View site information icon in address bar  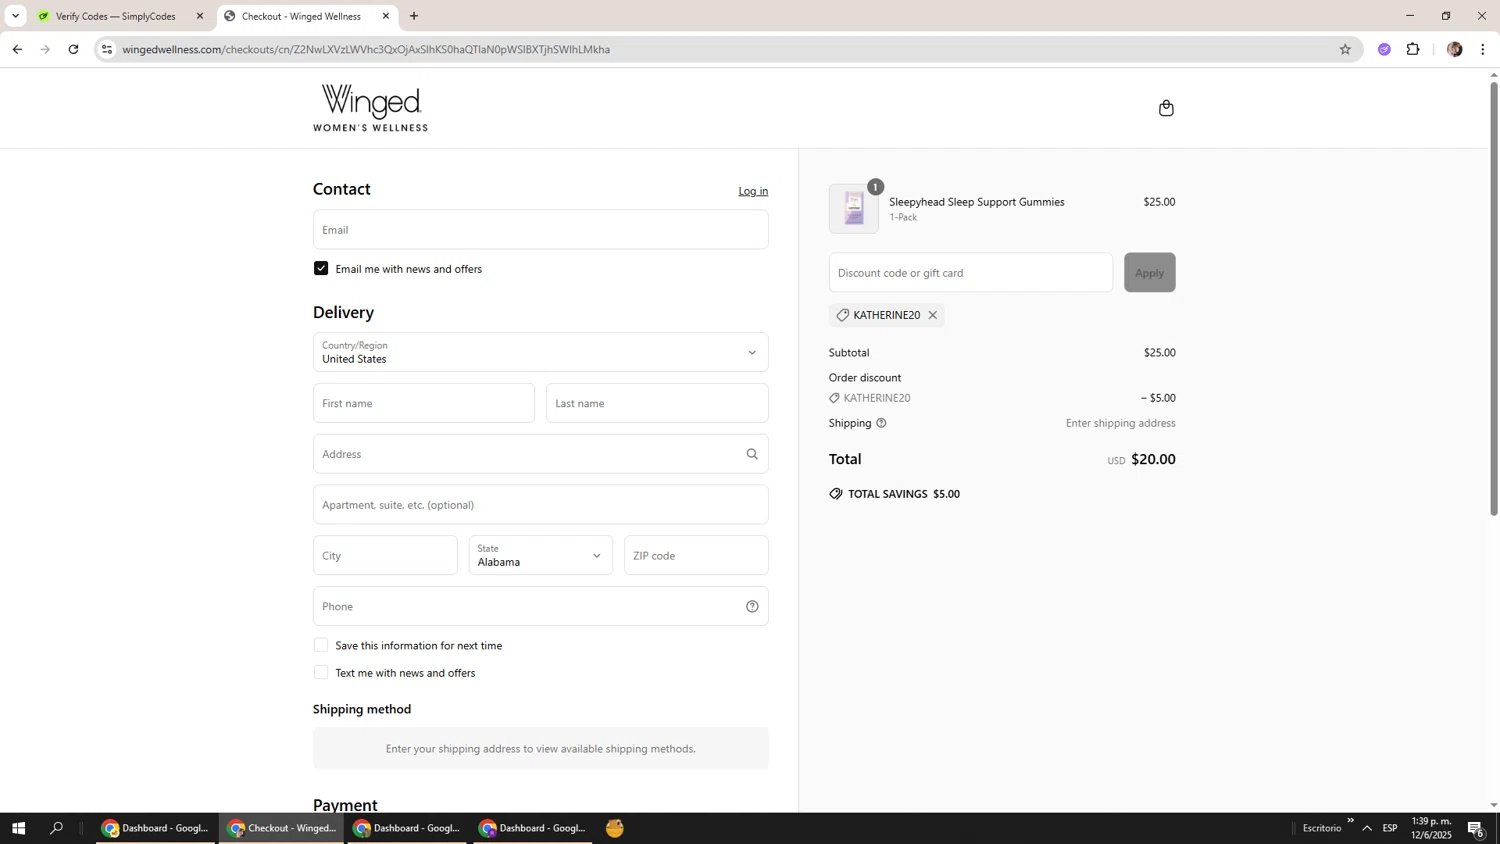coord(107,49)
